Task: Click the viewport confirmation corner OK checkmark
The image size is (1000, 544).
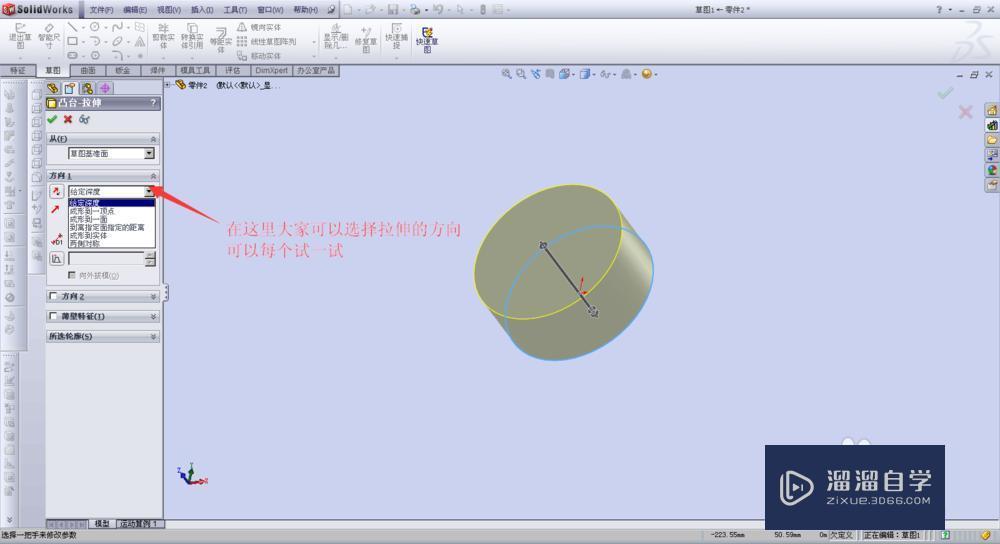Action: (x=945, y=93)
